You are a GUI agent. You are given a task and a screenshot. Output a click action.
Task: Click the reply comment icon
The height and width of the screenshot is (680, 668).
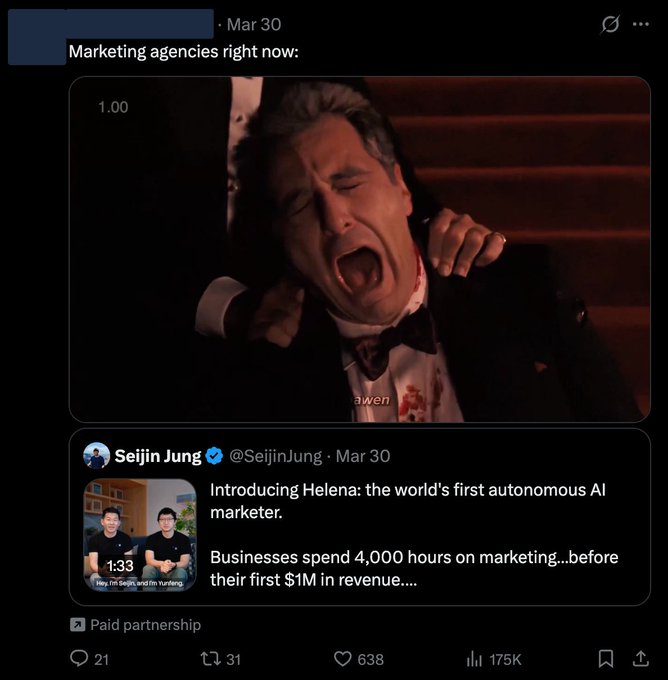point(79,659)
